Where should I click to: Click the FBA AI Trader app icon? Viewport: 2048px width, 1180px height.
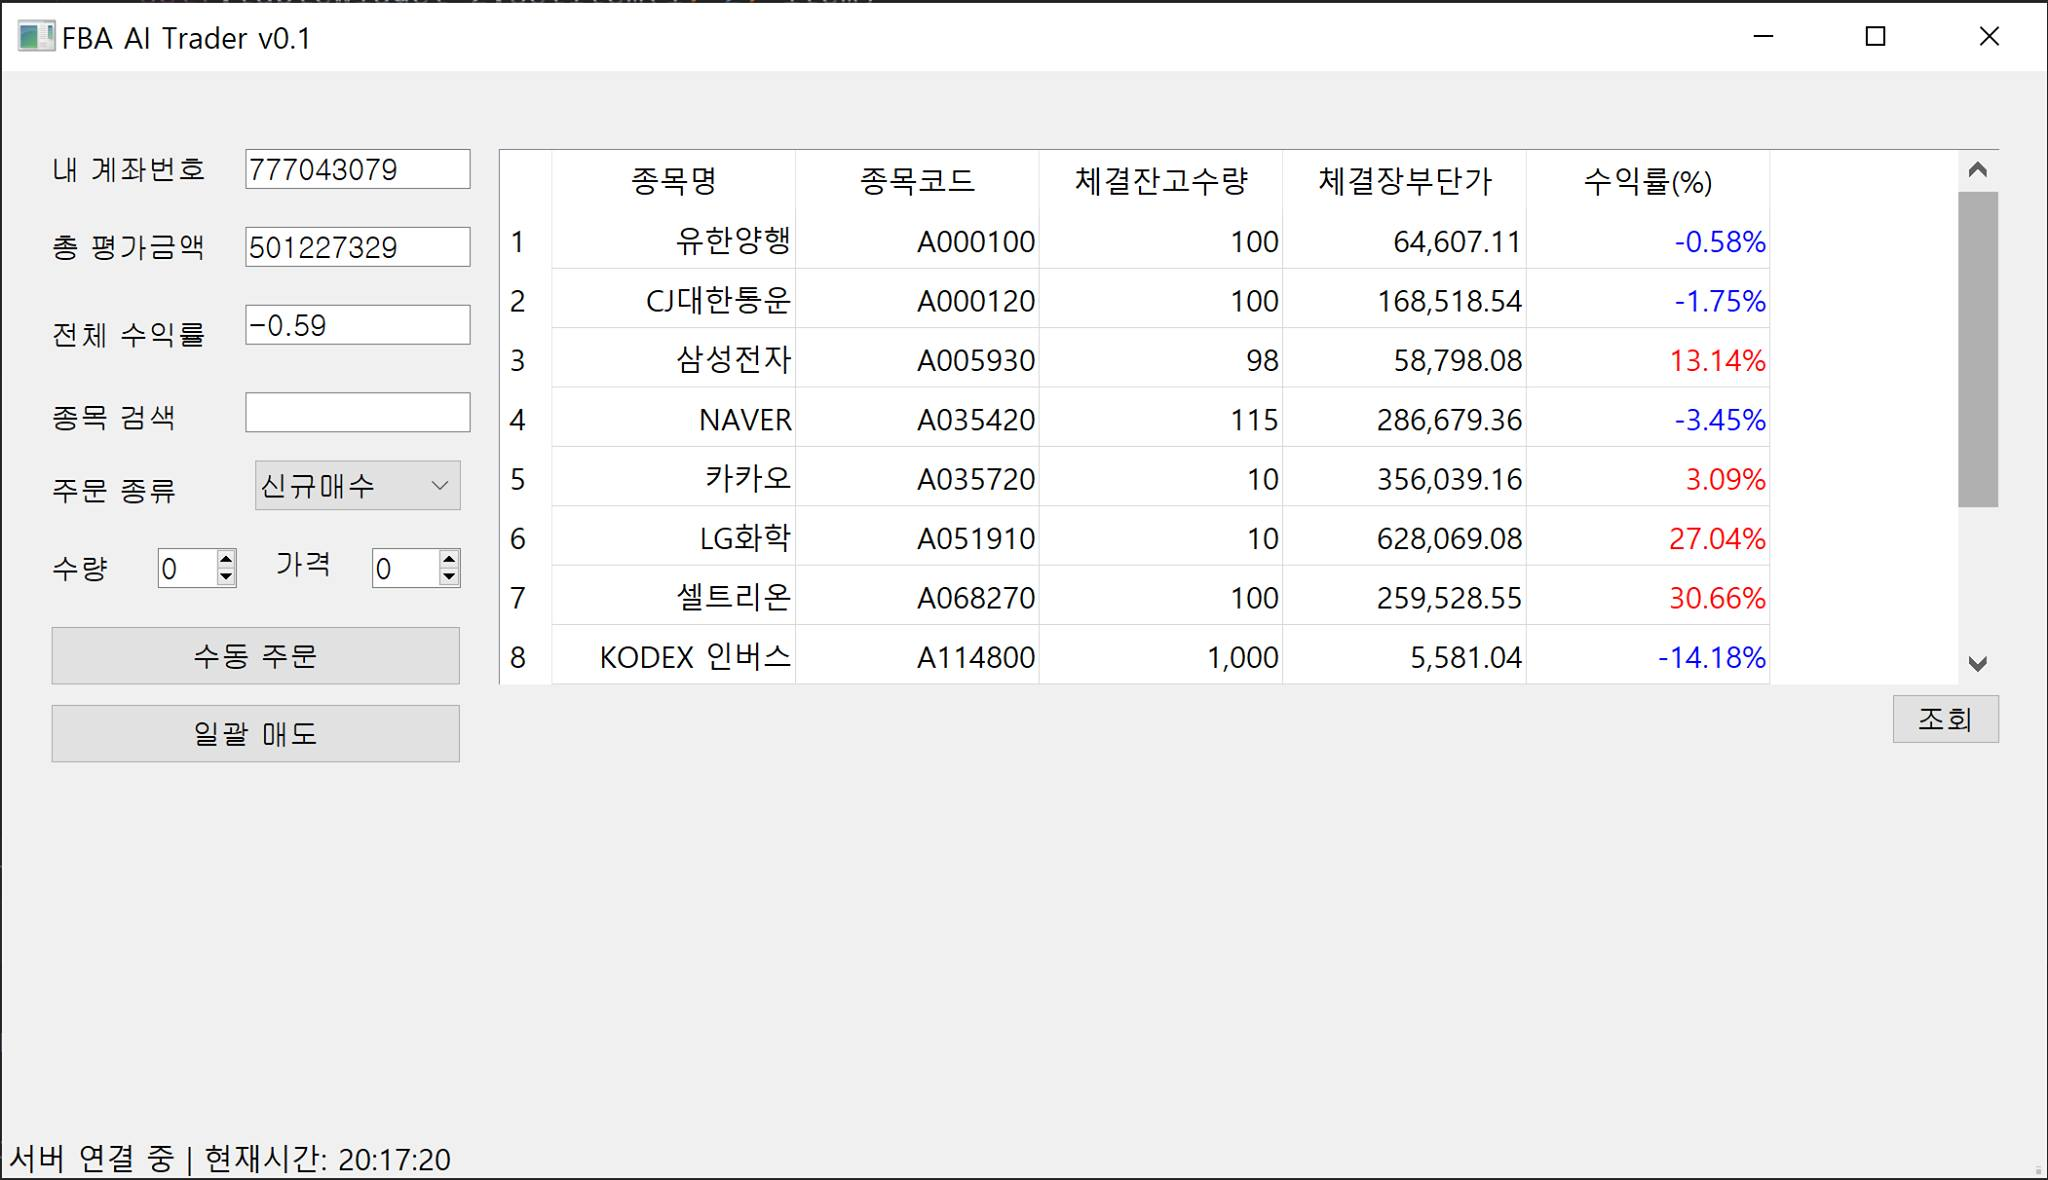point(36,37)
